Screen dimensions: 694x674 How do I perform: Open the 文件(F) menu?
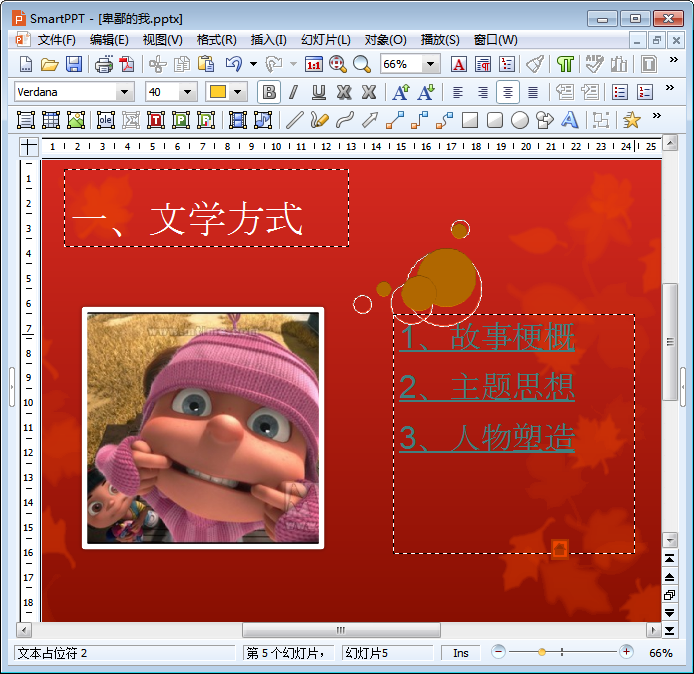(x=56, y=40)
